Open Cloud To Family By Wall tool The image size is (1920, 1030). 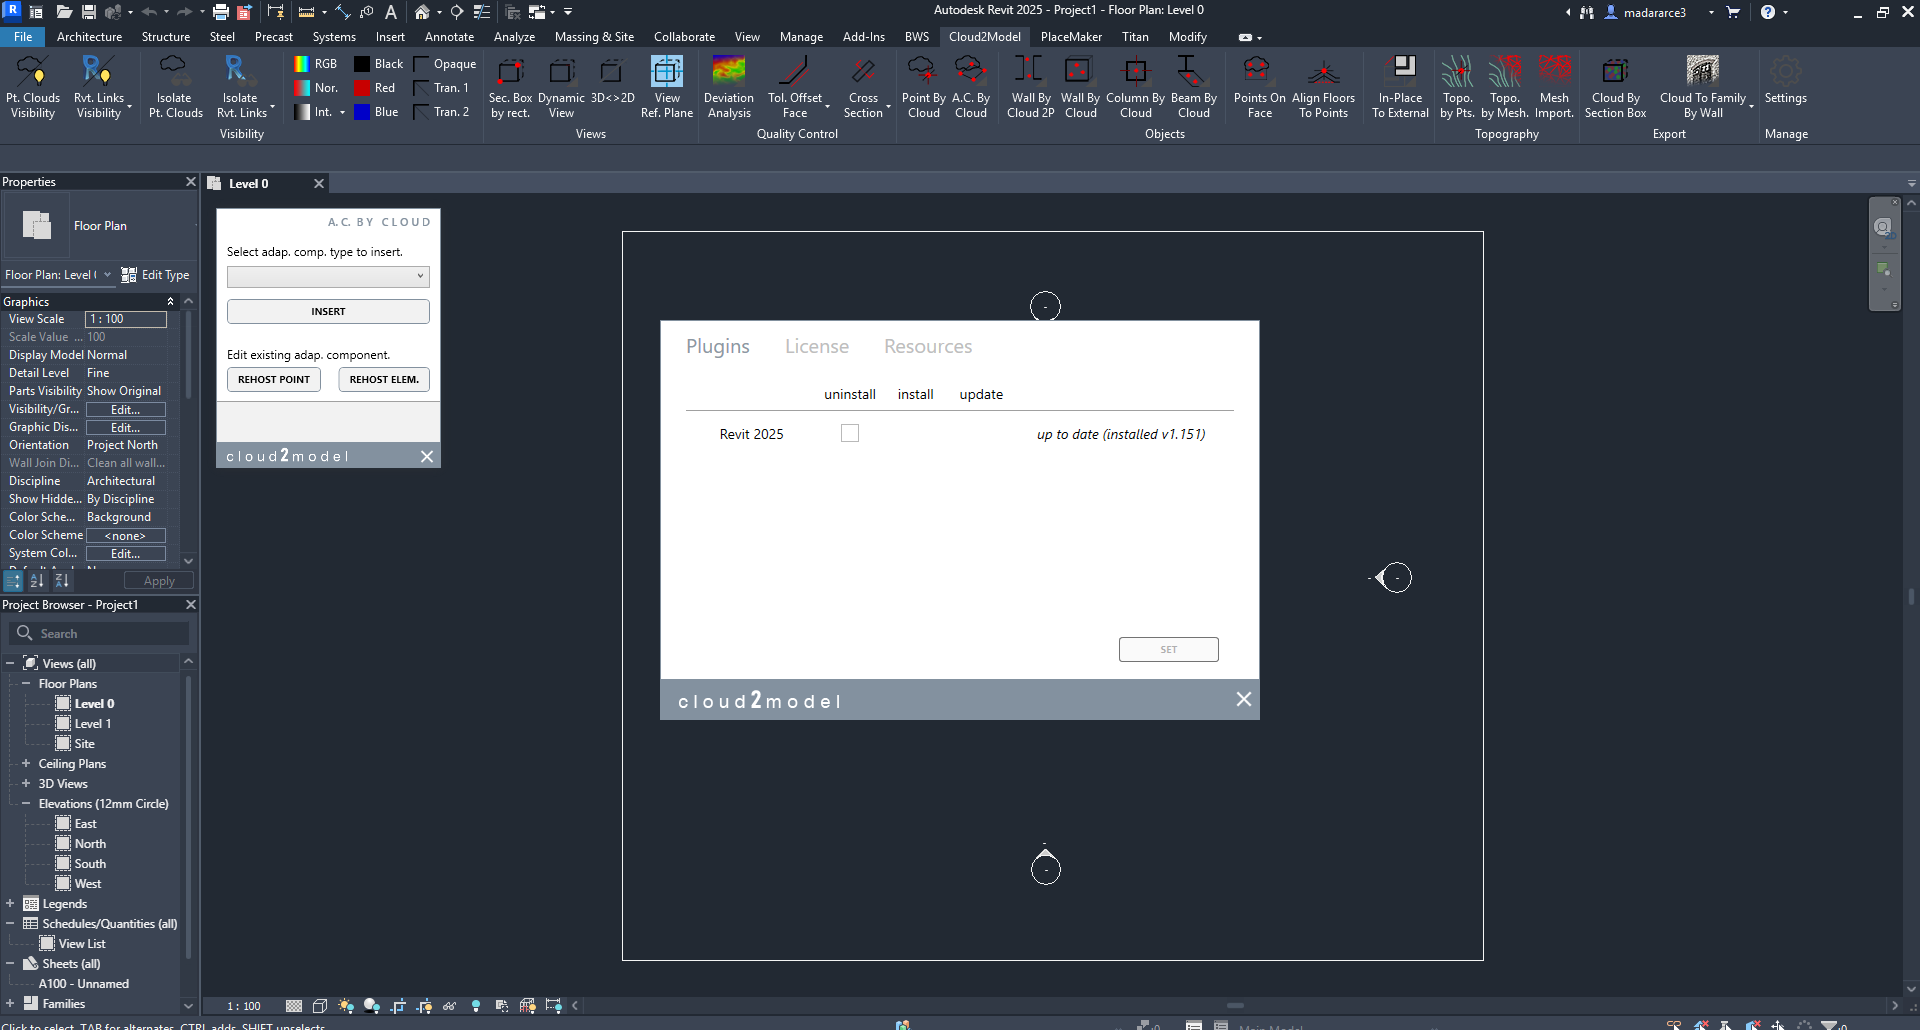1703,88
